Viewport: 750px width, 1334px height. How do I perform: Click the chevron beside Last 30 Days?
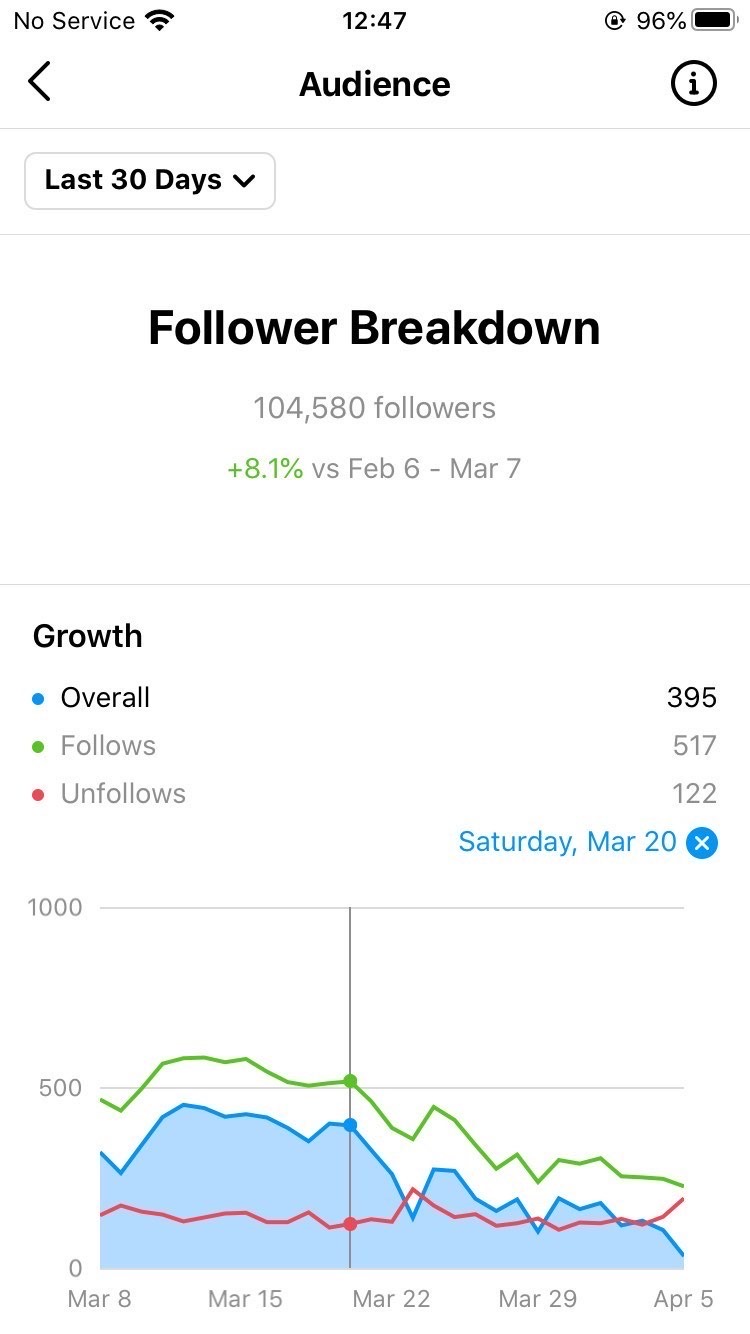[x=244, y=182]
